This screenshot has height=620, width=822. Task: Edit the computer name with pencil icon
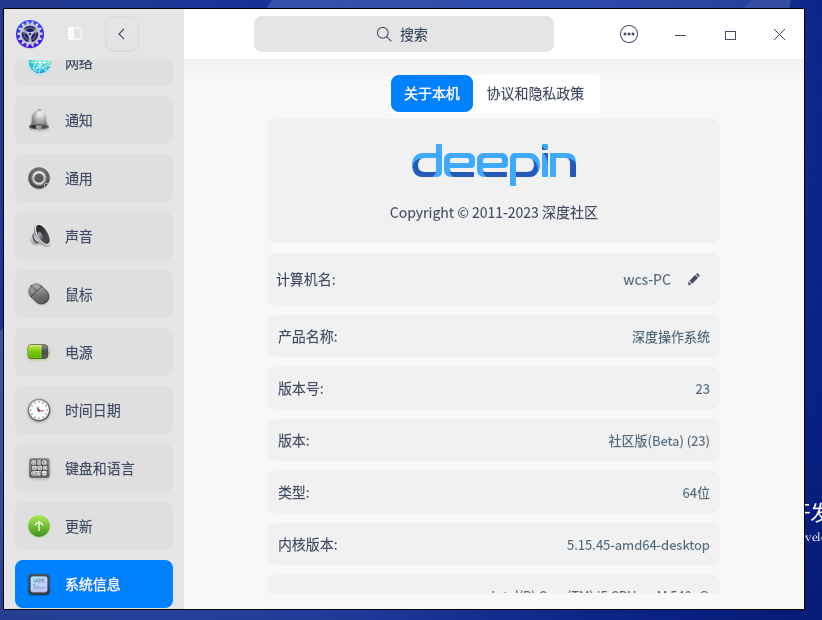[694, 279]
